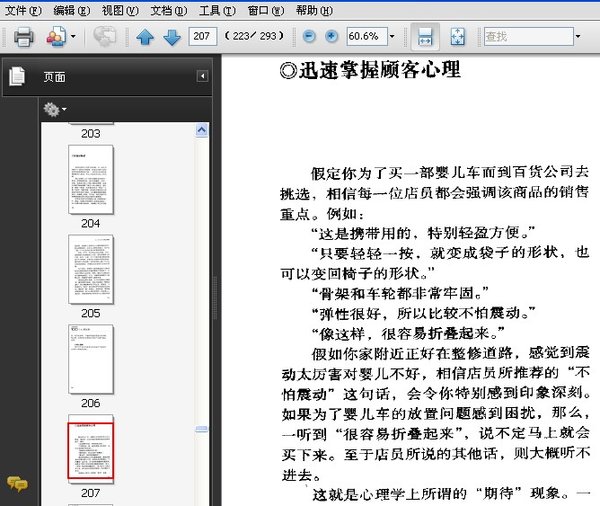Click the zoom out minus button

click(x=308, y=37)
